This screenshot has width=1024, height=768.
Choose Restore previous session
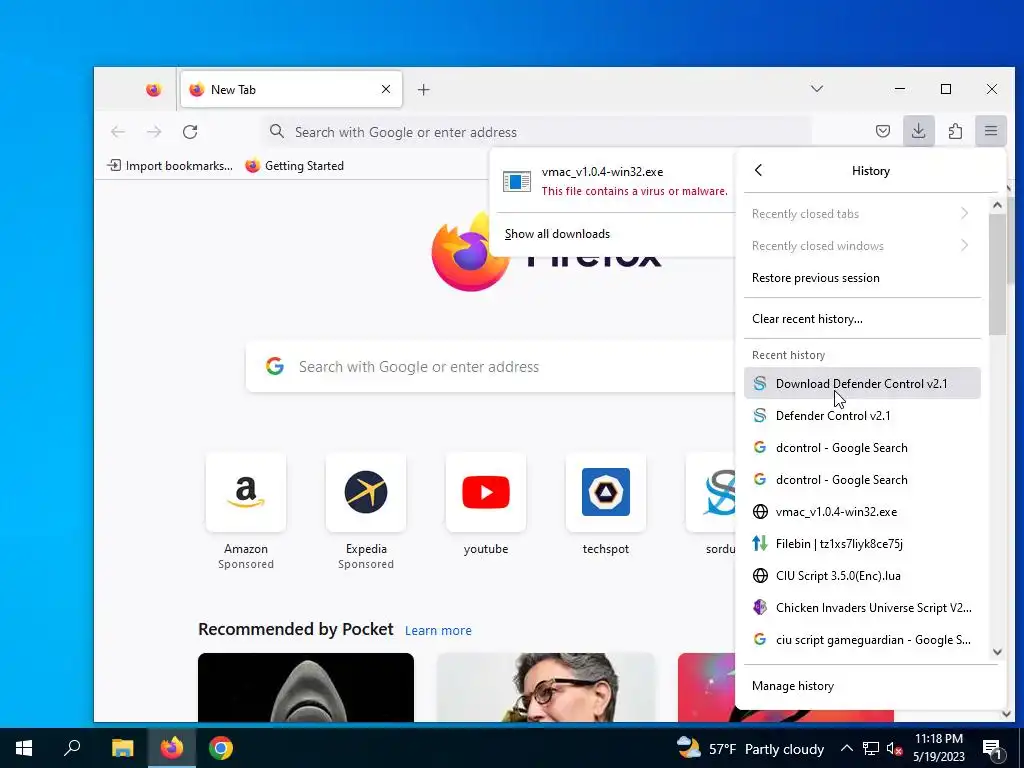(x=862, y=278)
